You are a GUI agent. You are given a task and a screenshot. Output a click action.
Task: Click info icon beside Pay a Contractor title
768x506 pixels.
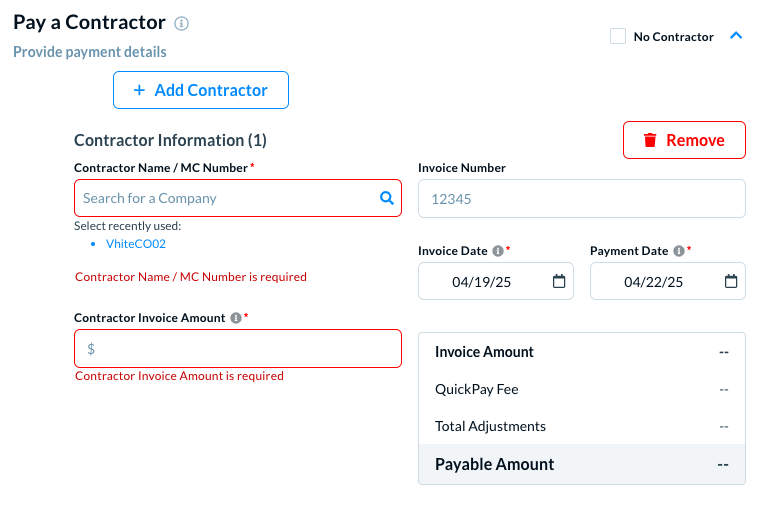pyautogui.click(x=181, y=23)
